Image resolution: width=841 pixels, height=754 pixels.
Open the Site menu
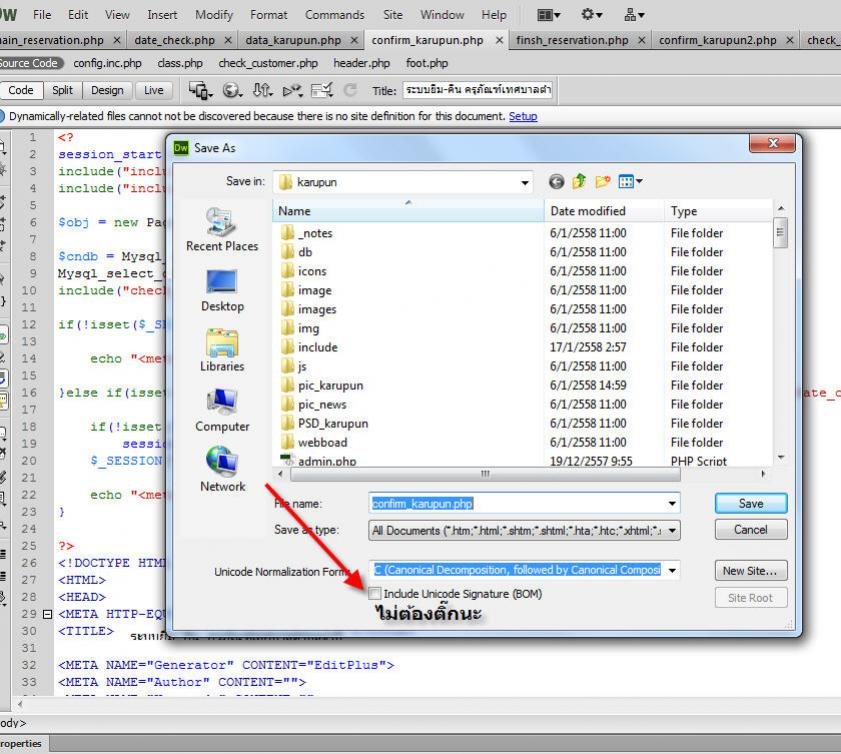click(x=393, y=15)
